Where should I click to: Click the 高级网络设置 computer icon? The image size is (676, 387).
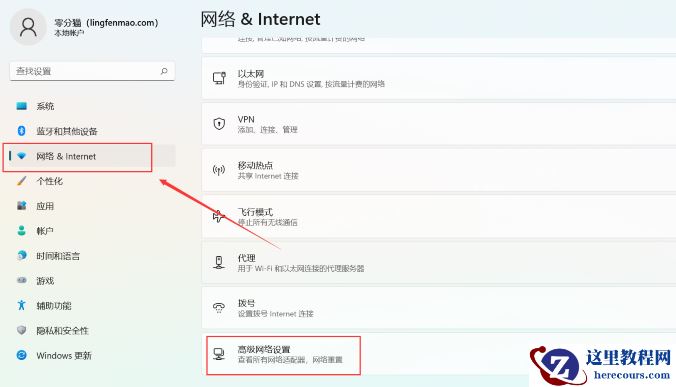tap(219, 354)
